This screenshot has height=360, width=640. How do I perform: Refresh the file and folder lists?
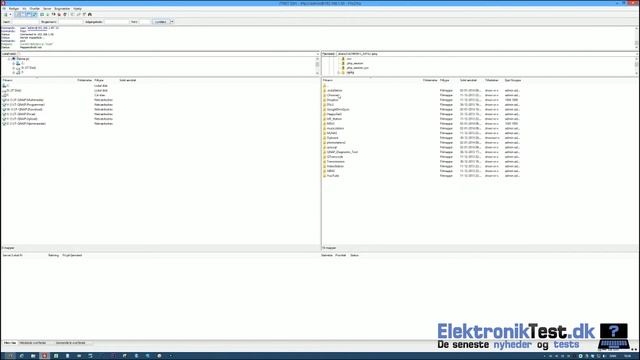tap(42, 14)
